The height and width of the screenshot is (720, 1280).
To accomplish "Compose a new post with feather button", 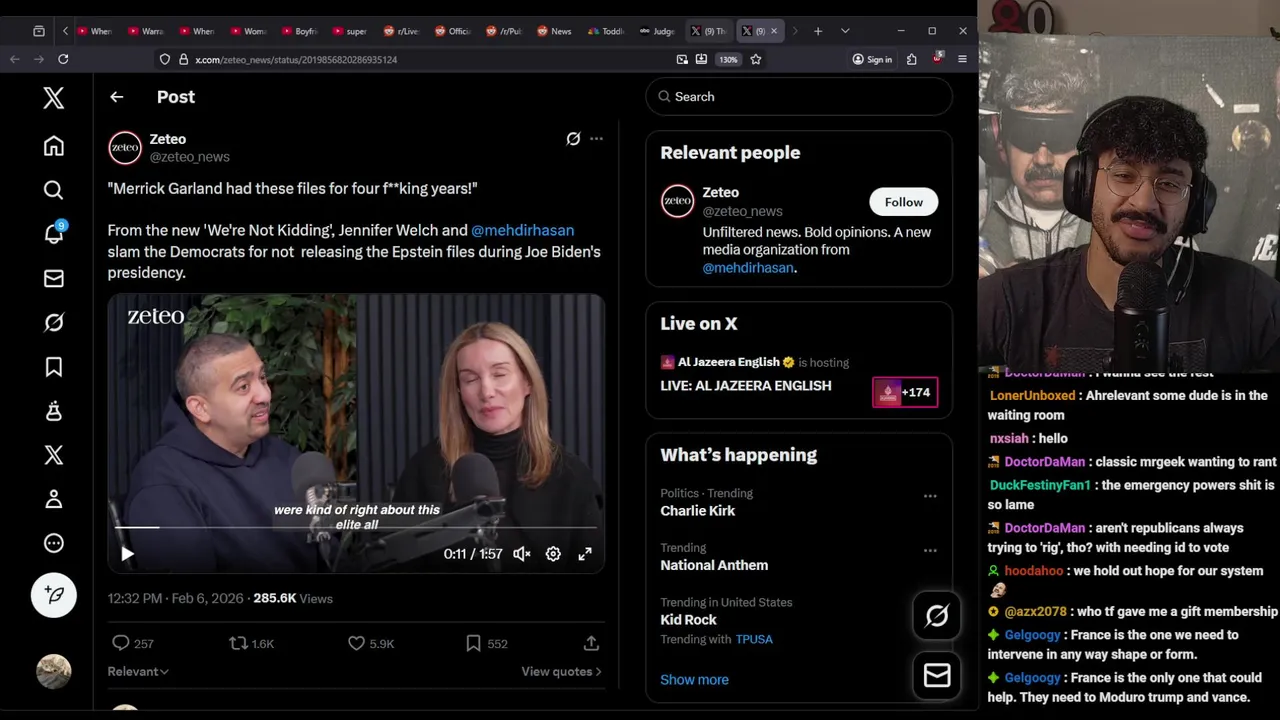I will (54, 595).
